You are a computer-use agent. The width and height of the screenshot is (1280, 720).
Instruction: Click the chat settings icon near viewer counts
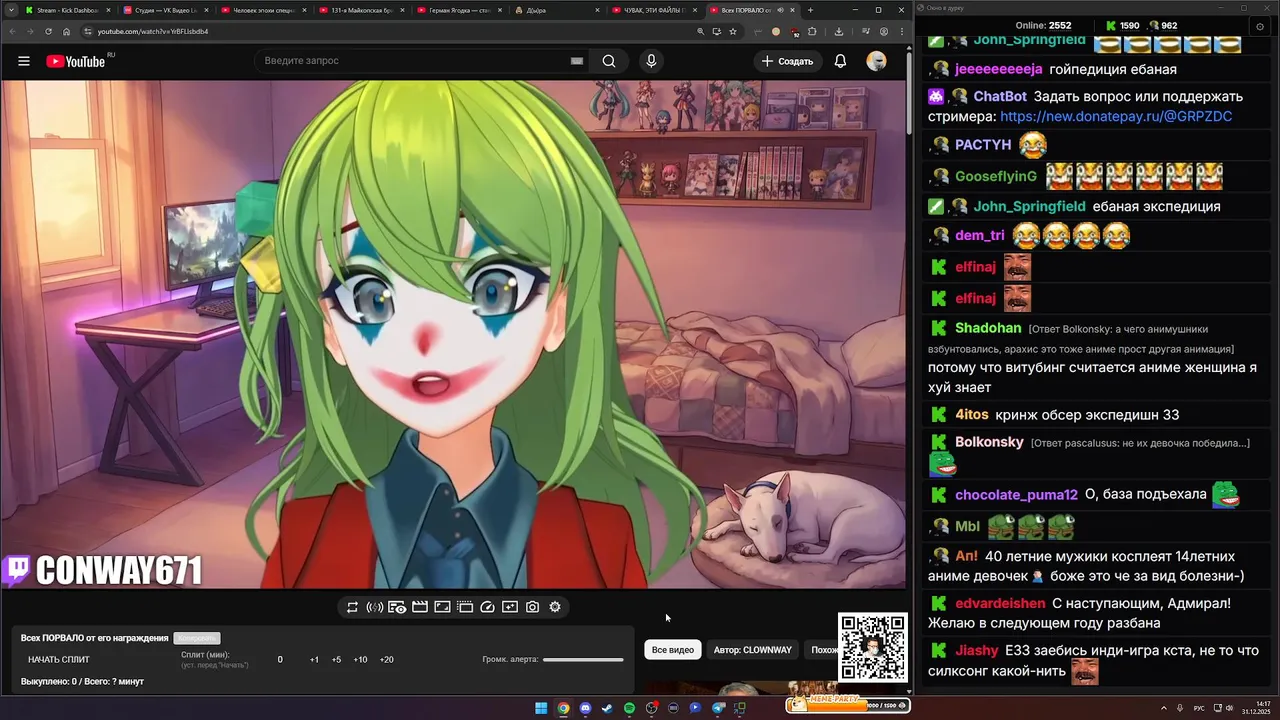(1259, 26)
